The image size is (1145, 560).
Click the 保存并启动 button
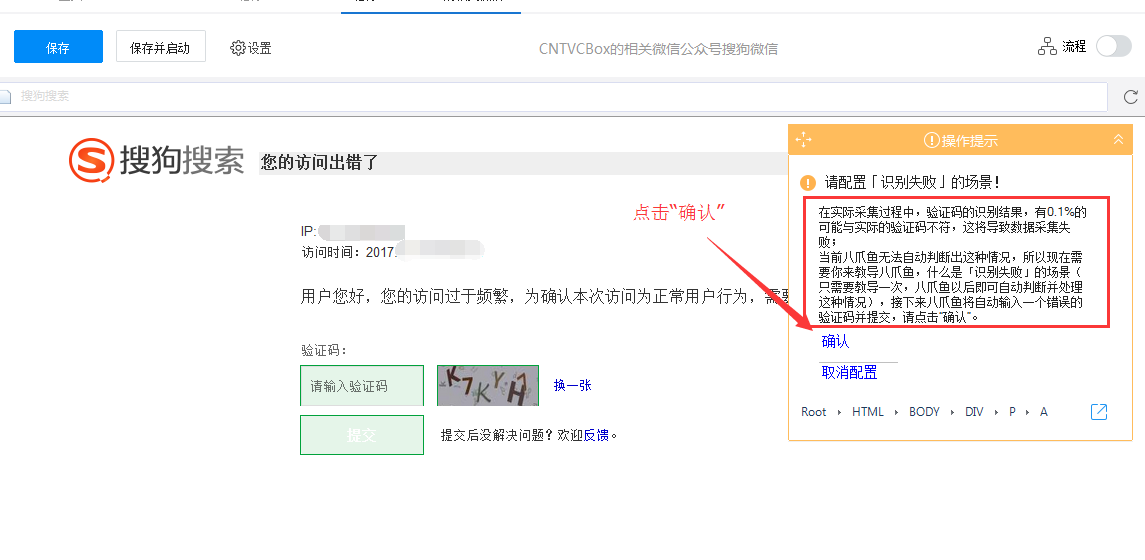[161, 47]
